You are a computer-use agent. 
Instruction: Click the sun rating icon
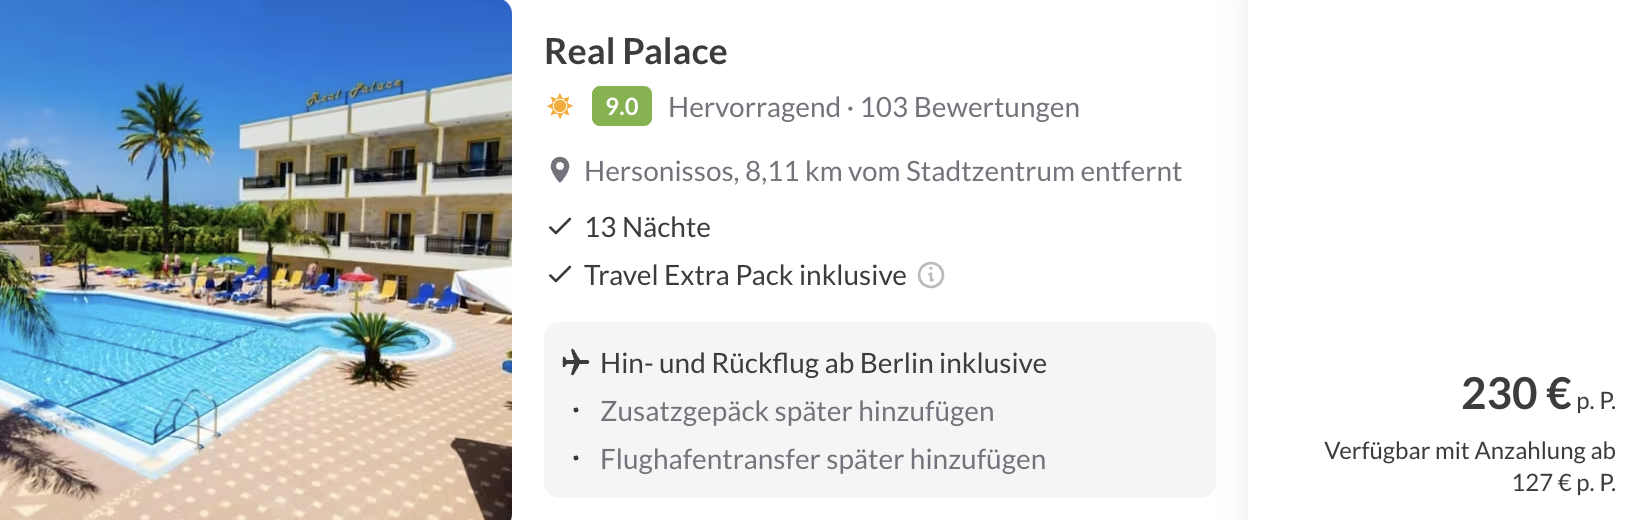coord(560,106)
